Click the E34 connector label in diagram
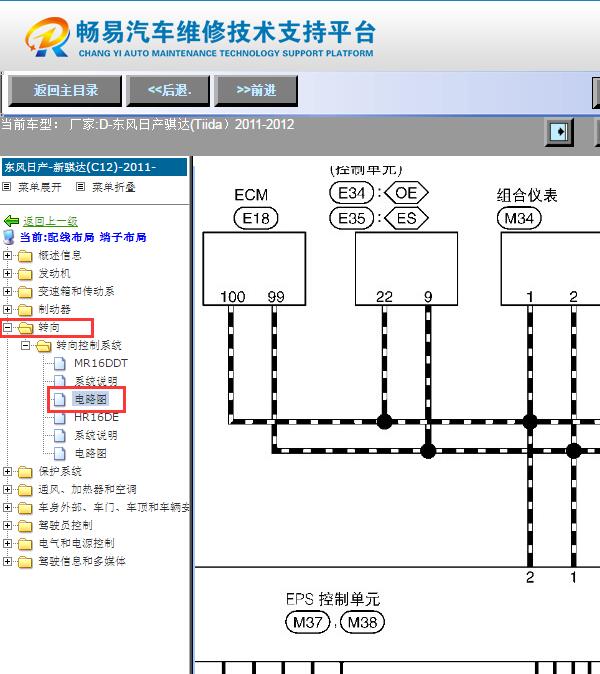The width and height of the screenshot is (600, 674). (351, 193)
